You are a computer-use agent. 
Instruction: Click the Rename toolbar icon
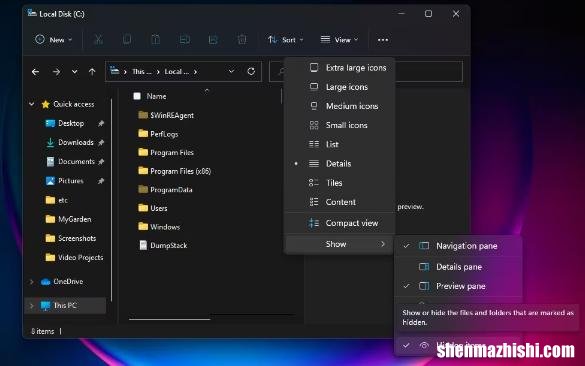[x=184, y=40]
